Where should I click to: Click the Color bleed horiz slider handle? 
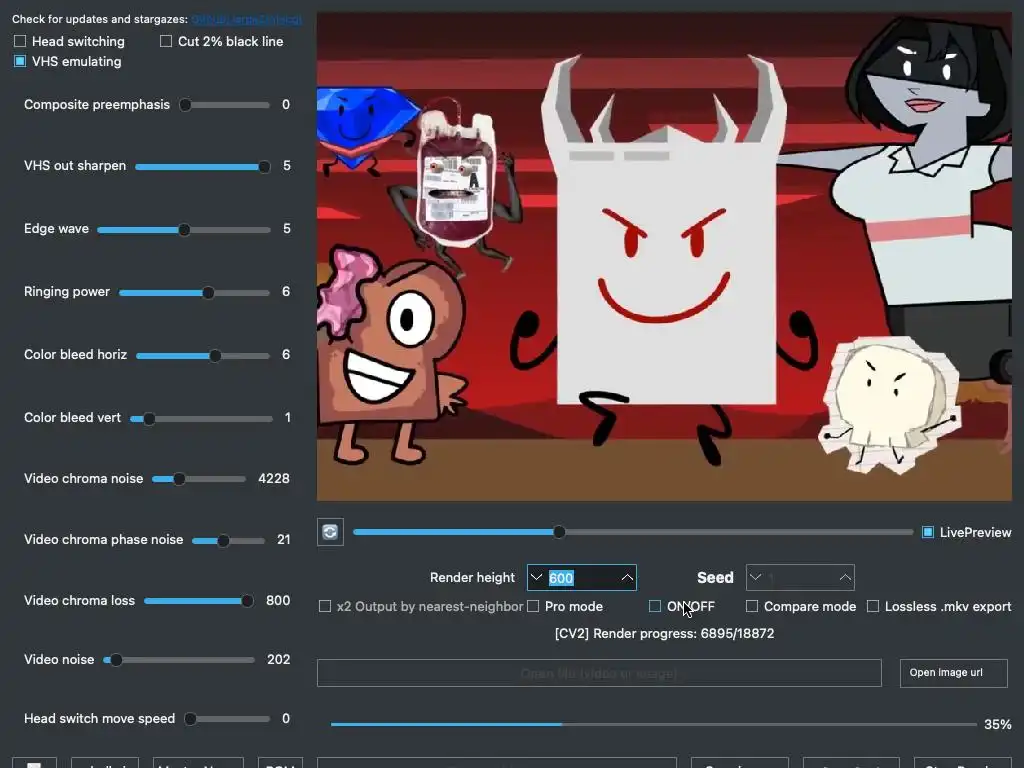[x=215, y=355]
